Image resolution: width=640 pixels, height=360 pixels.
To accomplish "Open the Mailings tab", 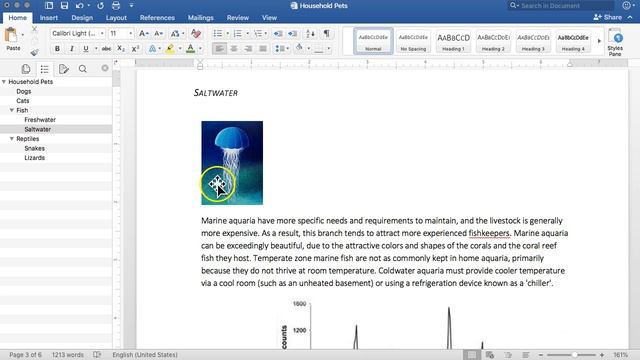I will (x=200, y=18).
